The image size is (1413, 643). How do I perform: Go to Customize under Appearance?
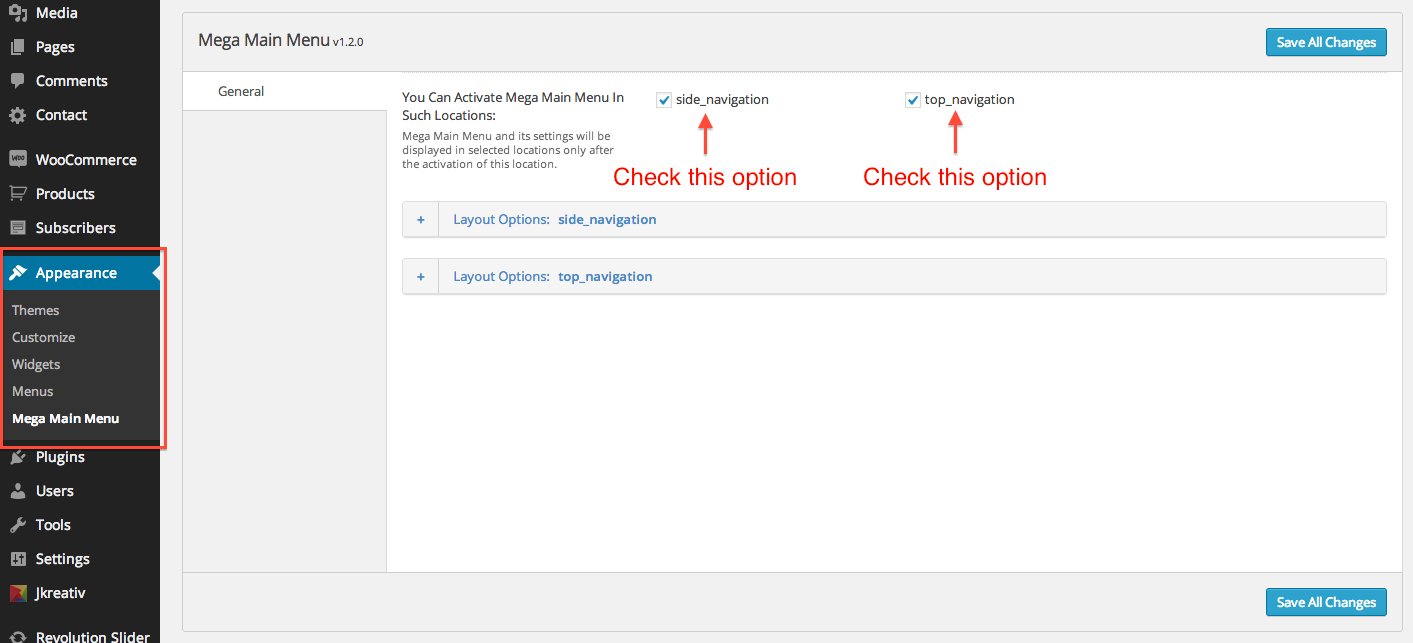pyautogui.click(x=44, y=337)
